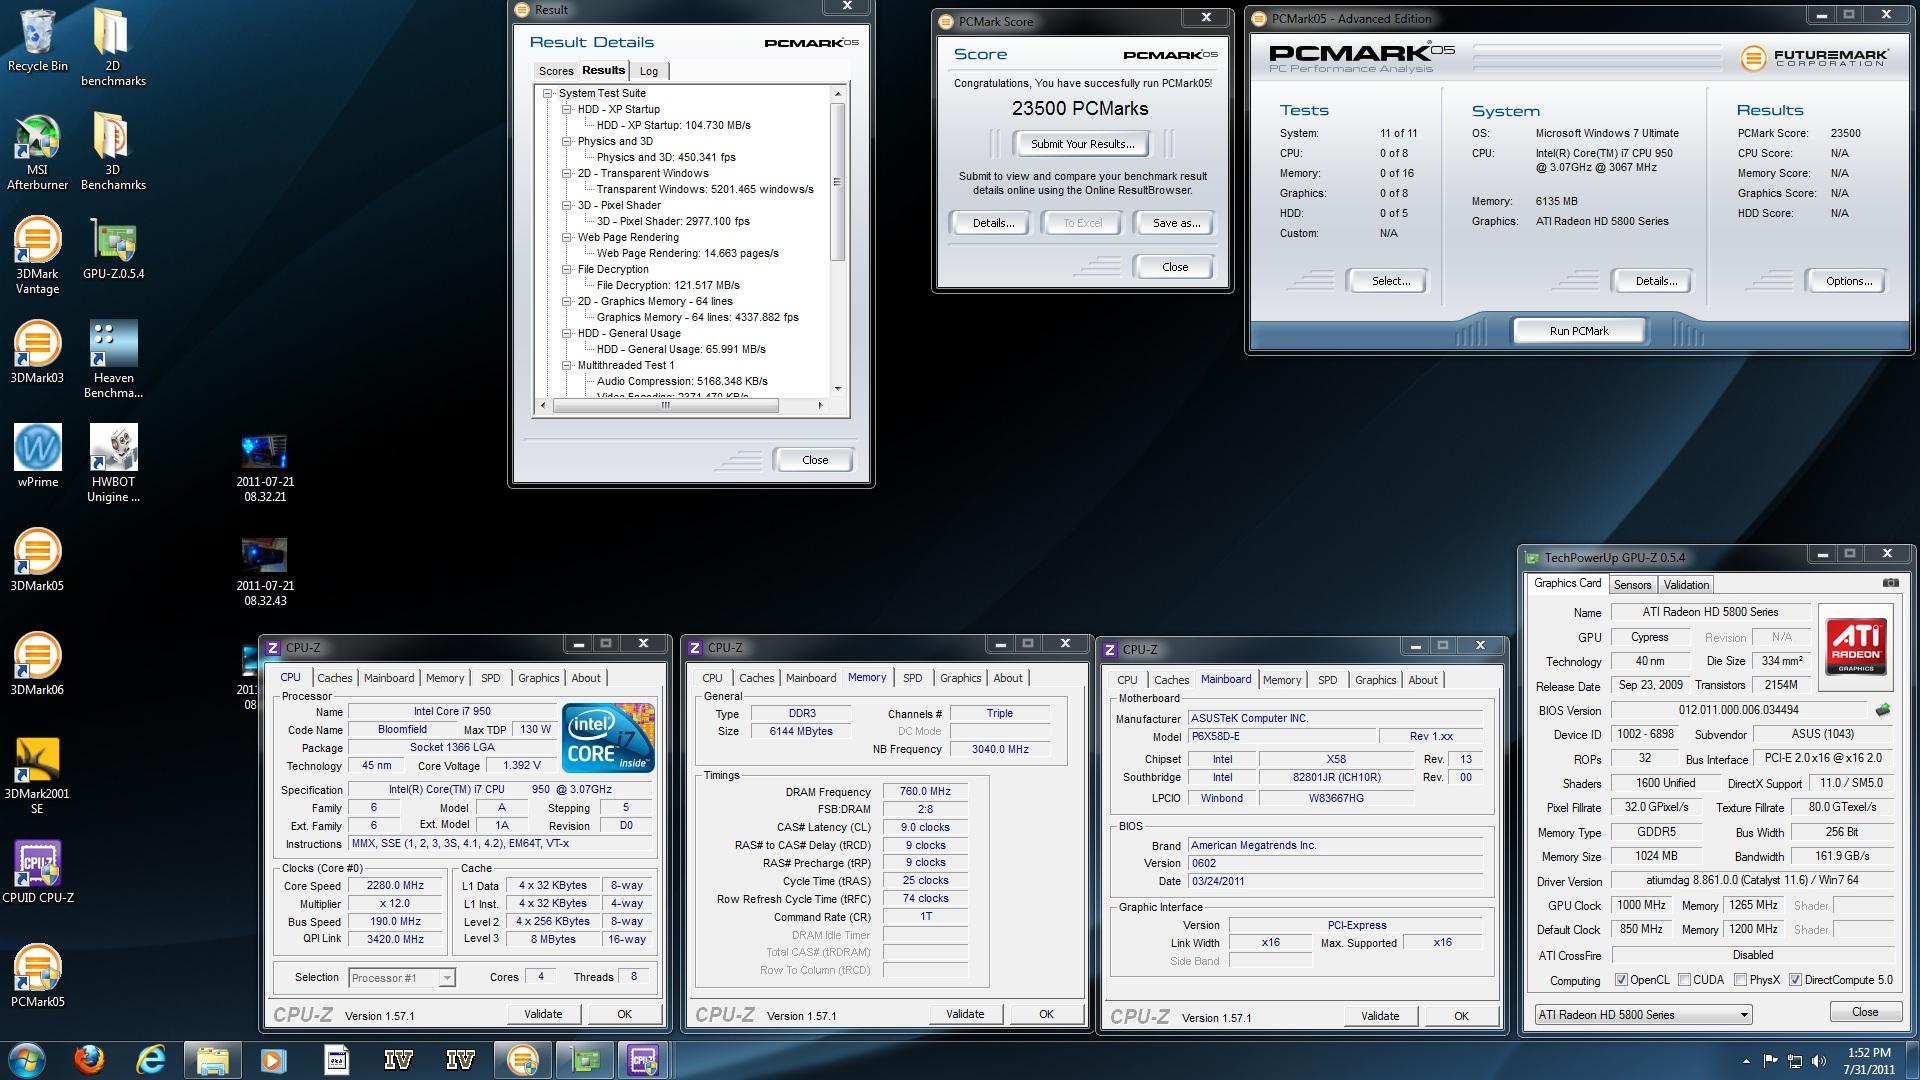Open the Processor #1 selection dropdown
Viewport: 1920px width, 1080px height.
coord(402,978)
